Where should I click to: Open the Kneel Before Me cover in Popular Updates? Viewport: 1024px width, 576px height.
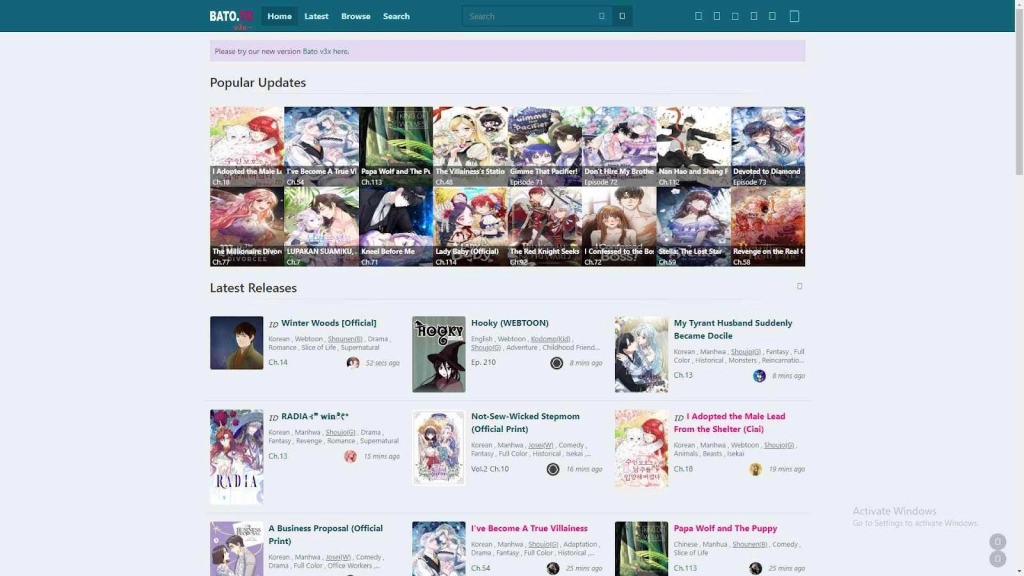click(x=396, y=226)
